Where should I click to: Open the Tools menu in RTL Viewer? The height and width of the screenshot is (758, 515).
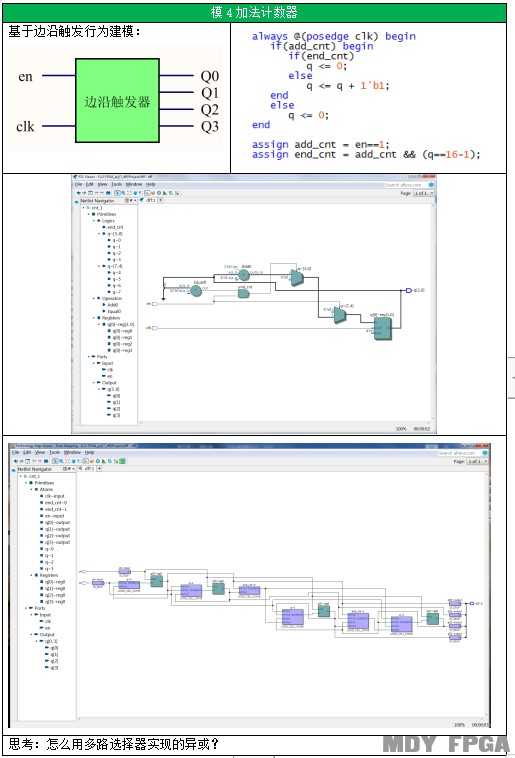point(117,185)
